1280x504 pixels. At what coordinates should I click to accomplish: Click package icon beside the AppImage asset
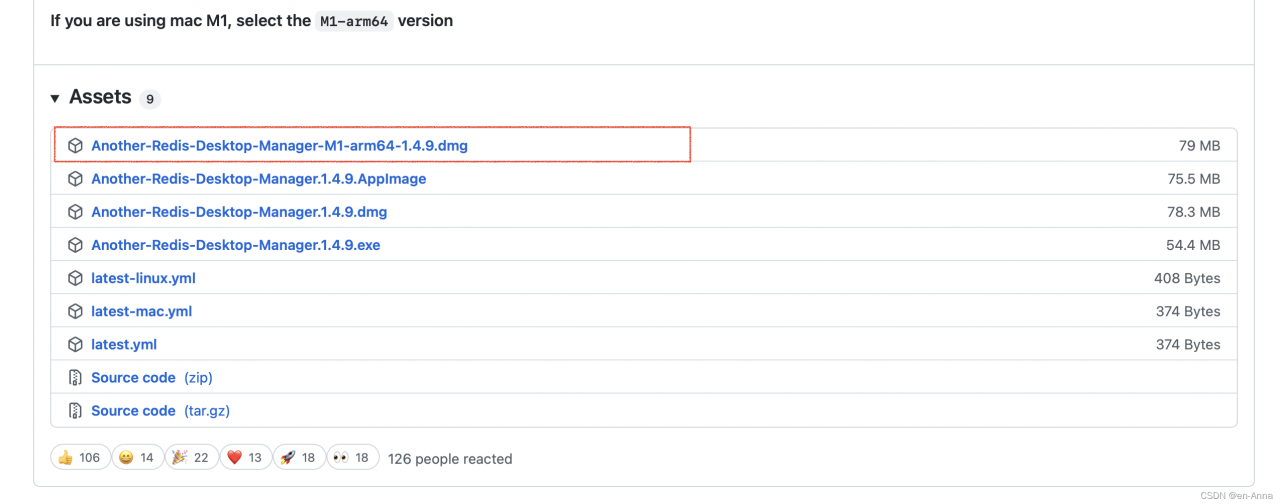tap(75, 179)
